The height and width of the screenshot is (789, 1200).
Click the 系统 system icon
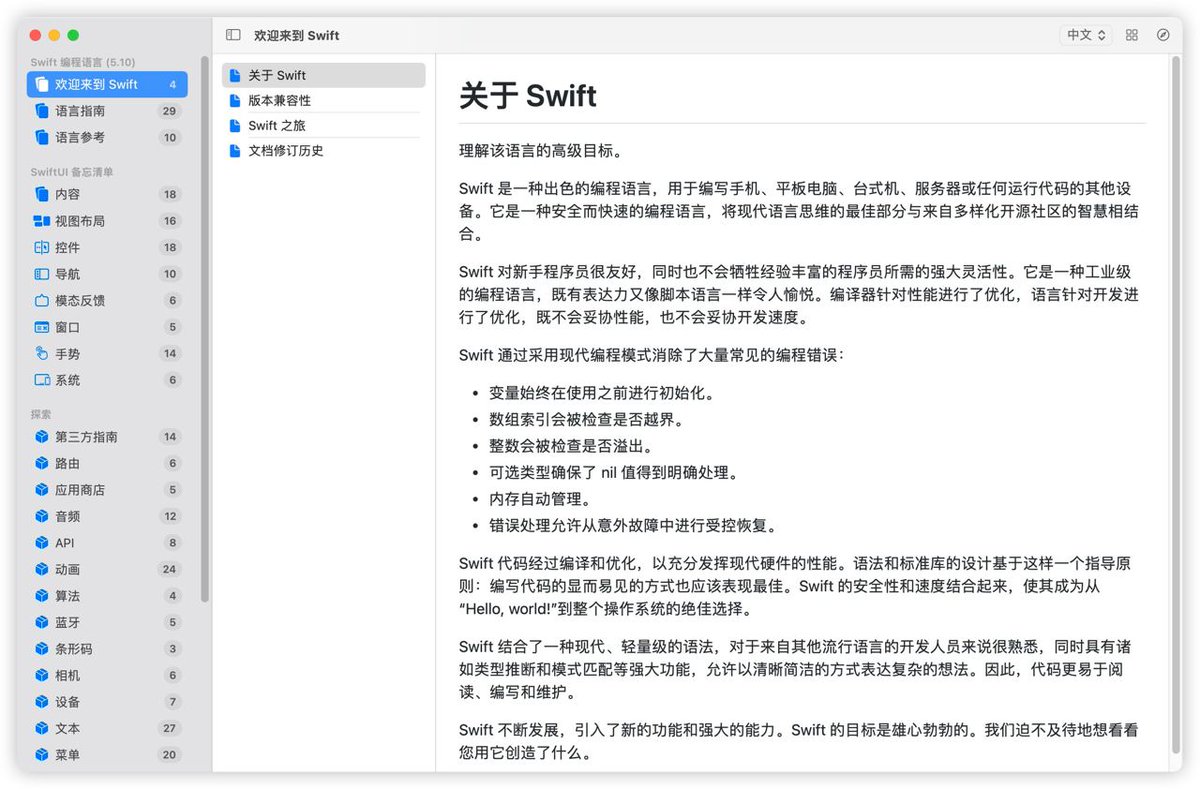point(41,380)
